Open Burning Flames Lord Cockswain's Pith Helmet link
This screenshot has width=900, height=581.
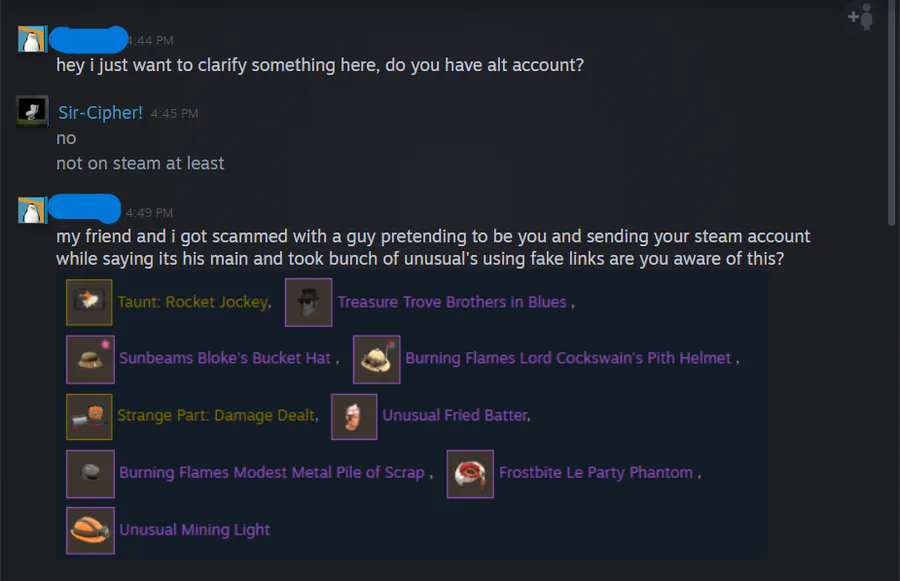tap(568, 358)
